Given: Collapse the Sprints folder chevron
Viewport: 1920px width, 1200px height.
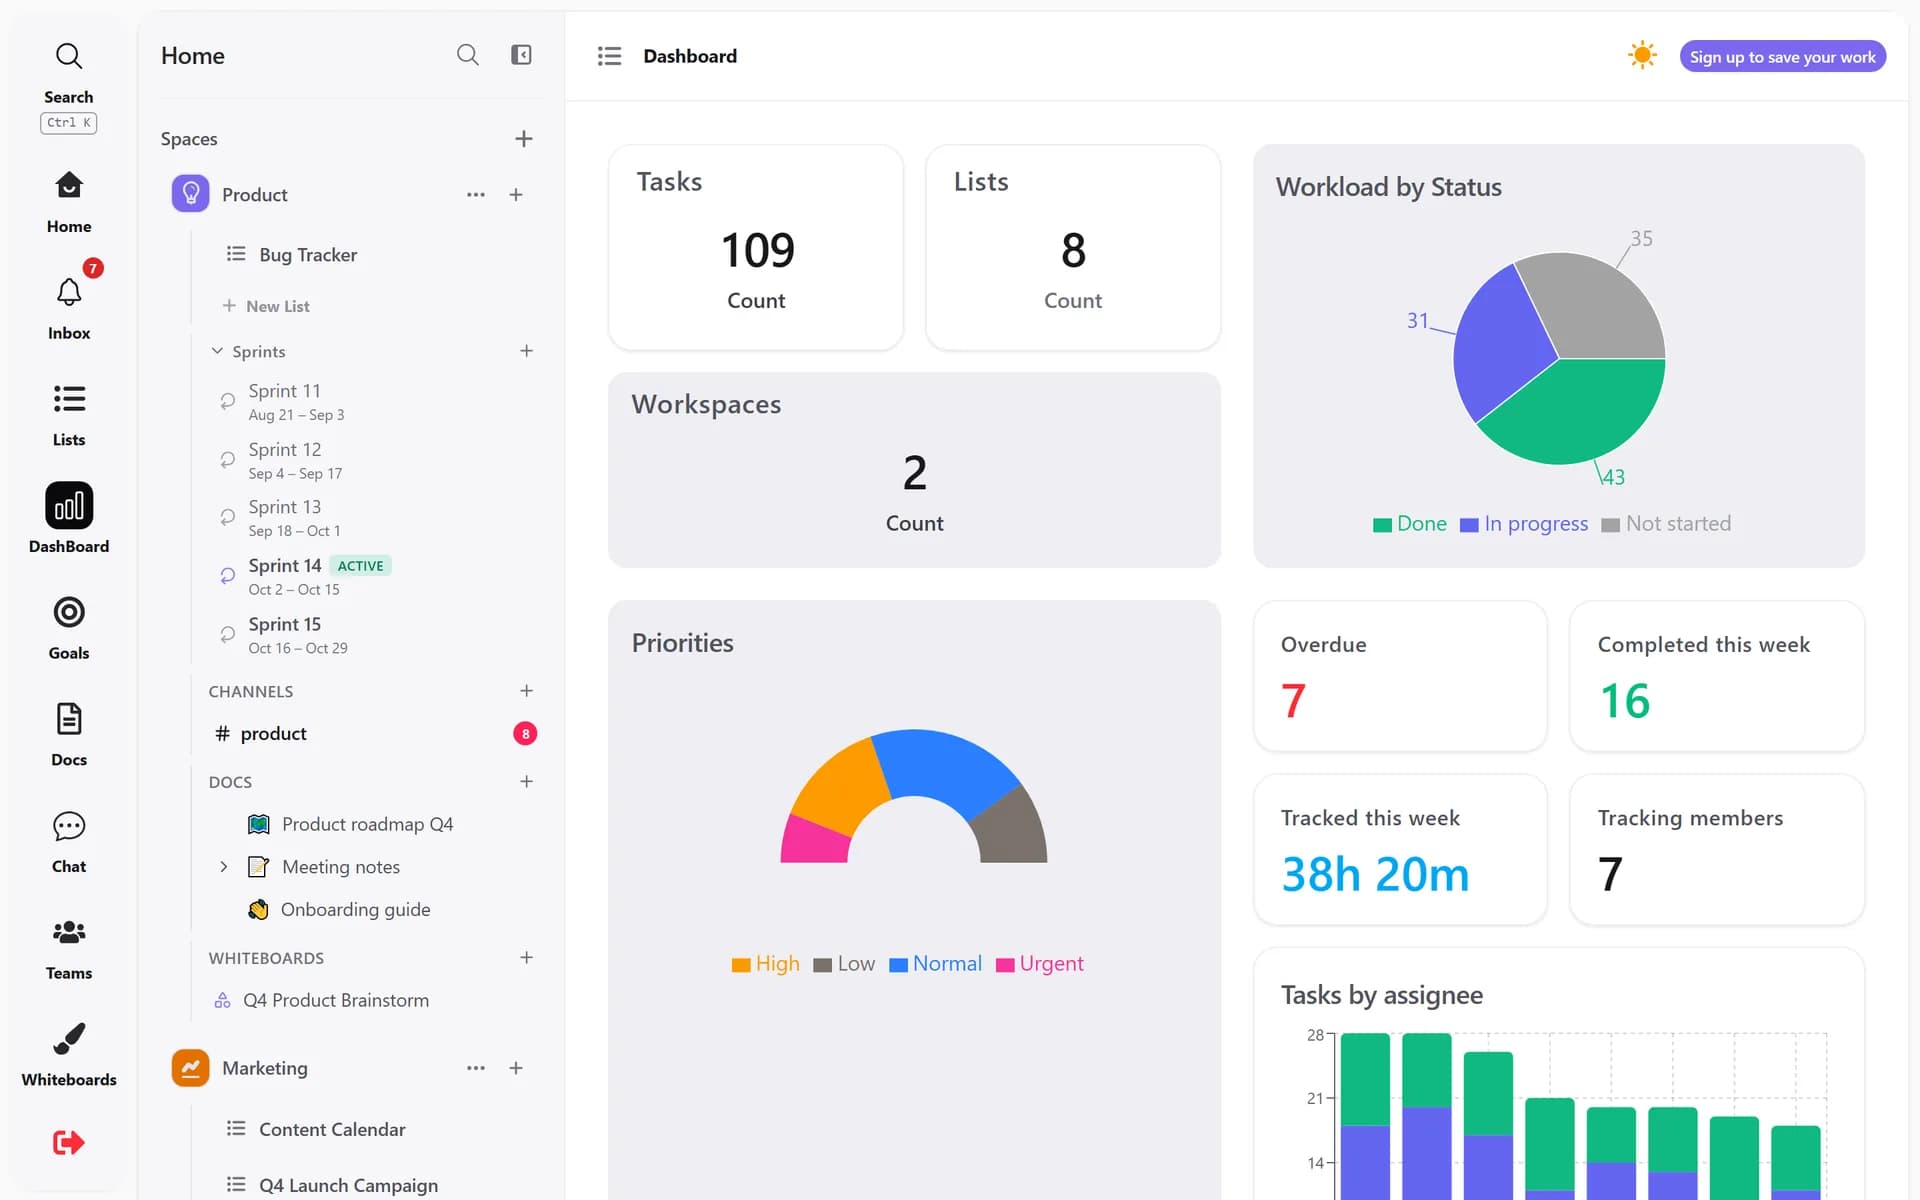Looking at the screenshot, I should (217, 351).
